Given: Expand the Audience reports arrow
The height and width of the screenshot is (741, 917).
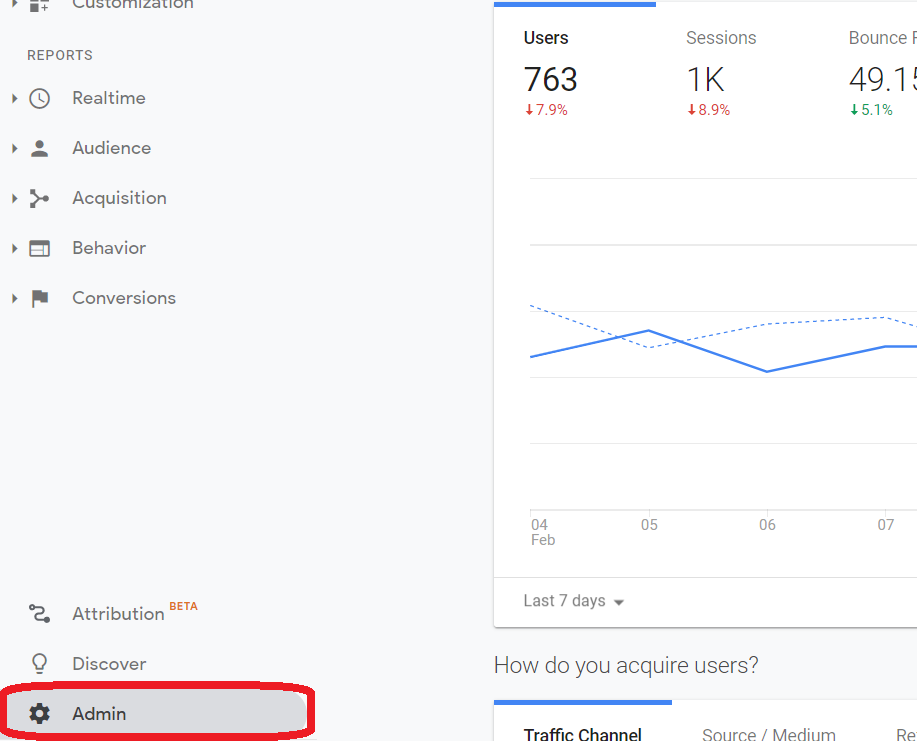Looking at the screenshot, I should 15,149.
